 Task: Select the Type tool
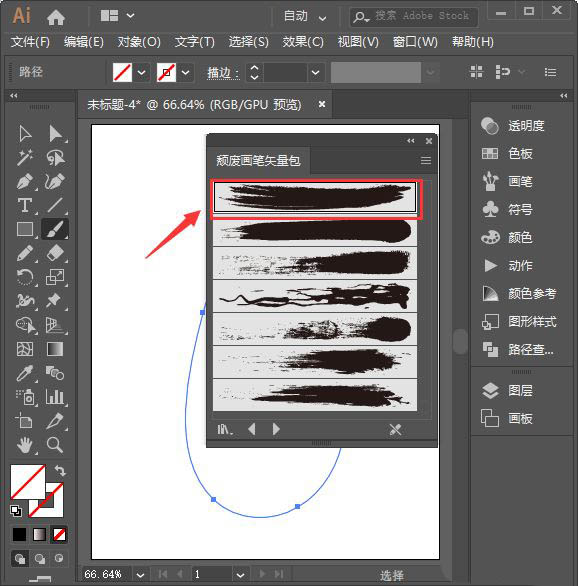[25, 205]
